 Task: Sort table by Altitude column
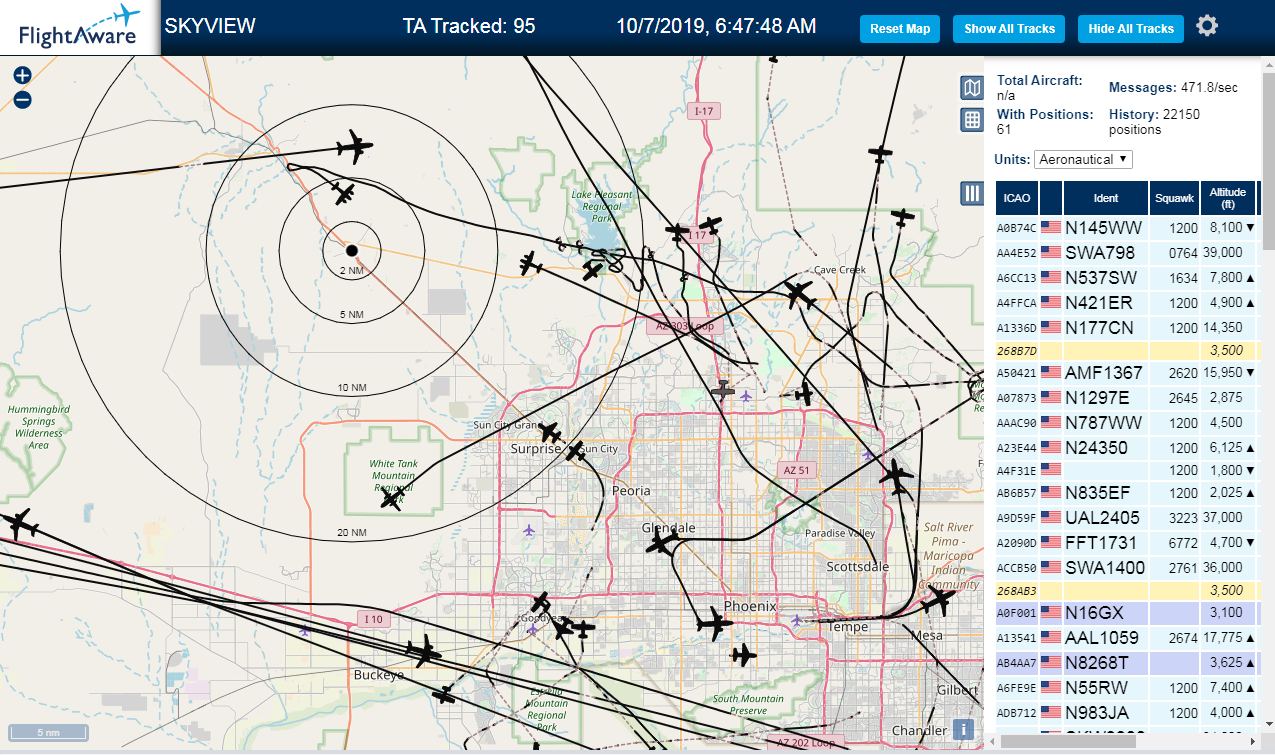pyautogui.click(x=1228, y=198)
